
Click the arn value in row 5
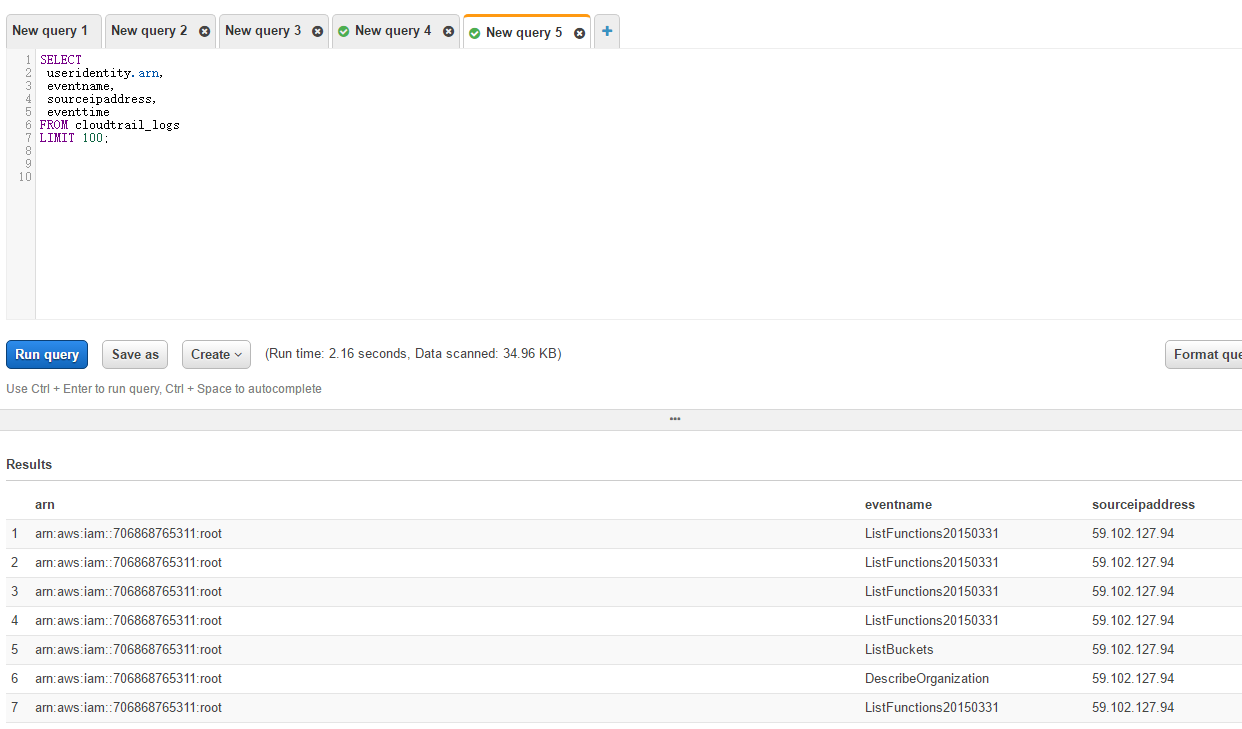click(x=128, y=650)
